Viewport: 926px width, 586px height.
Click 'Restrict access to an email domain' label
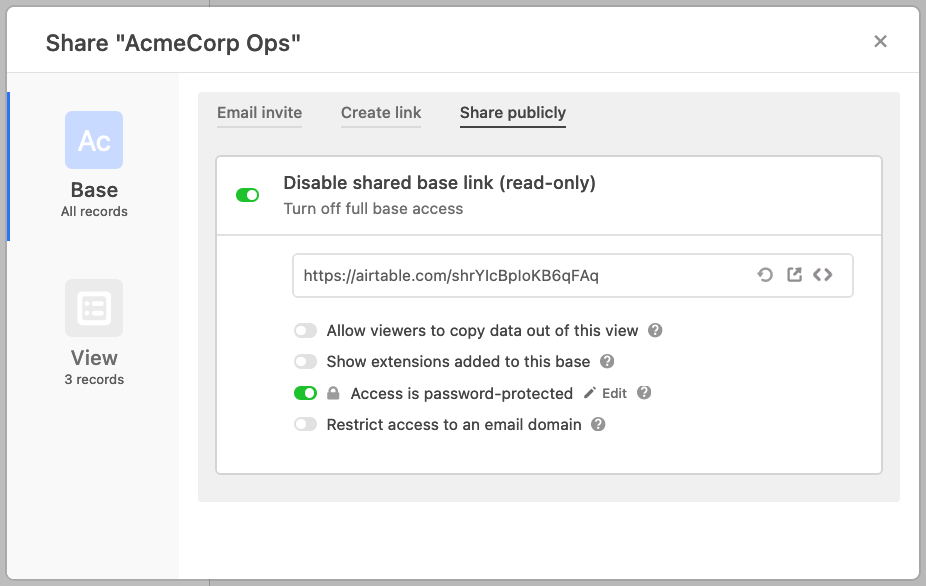pos(454,425)
